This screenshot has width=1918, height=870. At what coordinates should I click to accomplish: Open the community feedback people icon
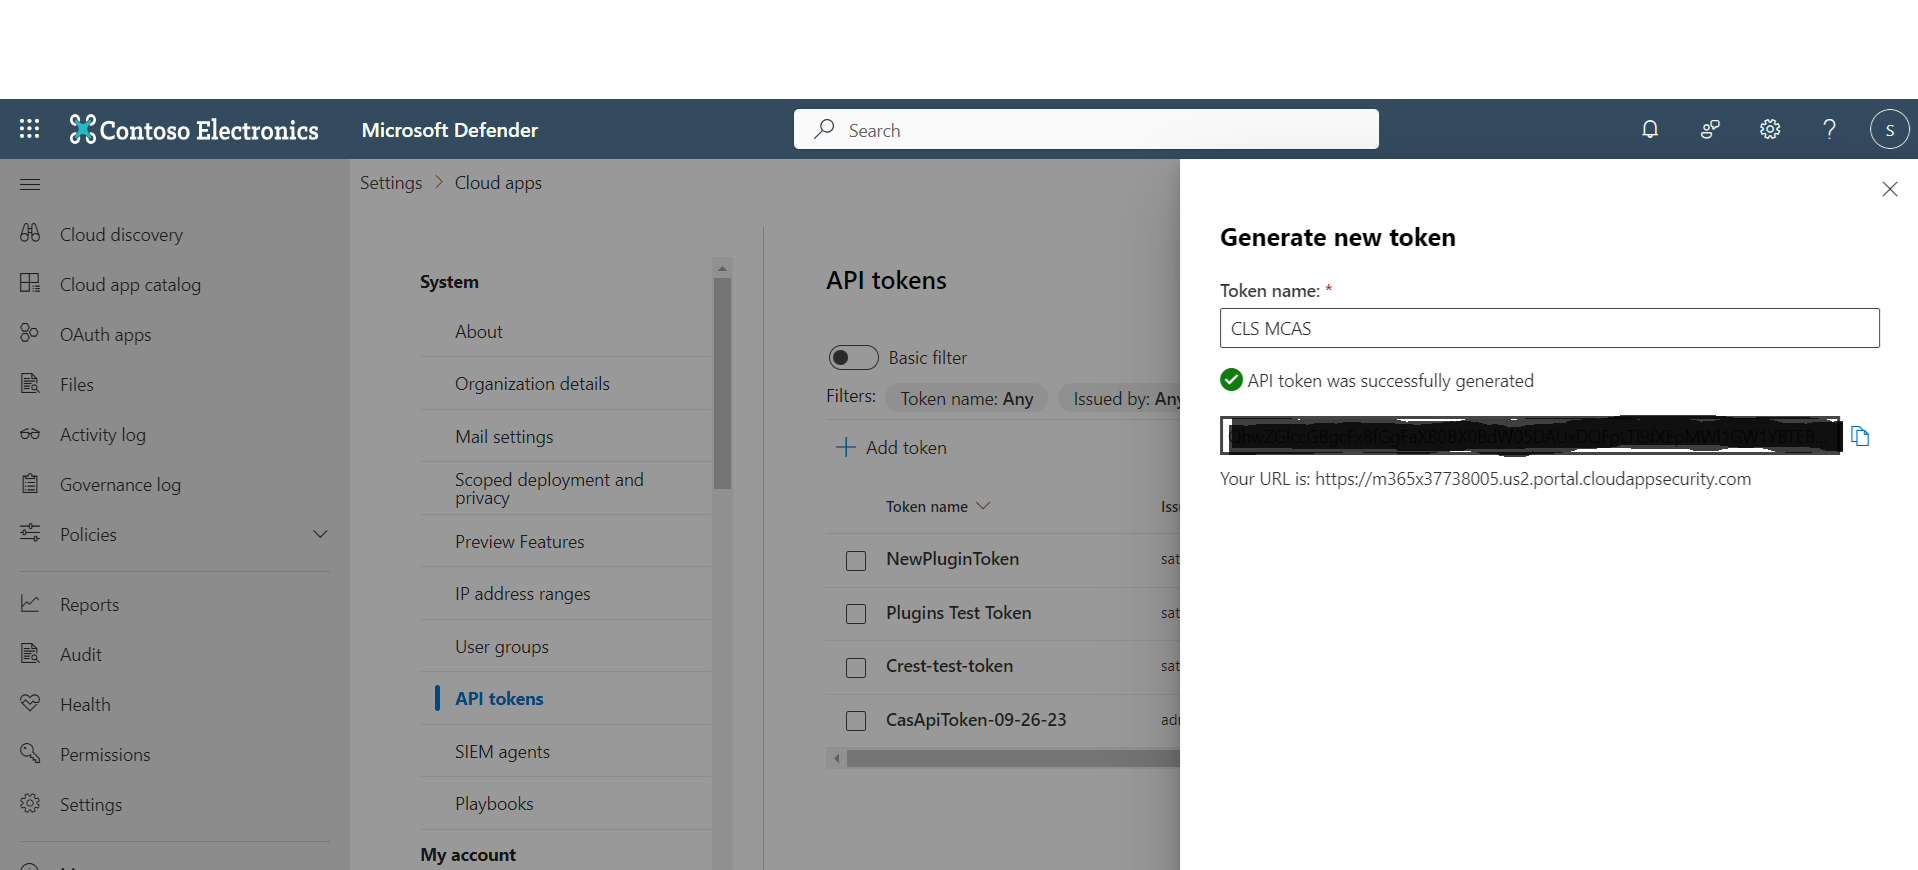pyautogui.click(x=1710, y=129)
